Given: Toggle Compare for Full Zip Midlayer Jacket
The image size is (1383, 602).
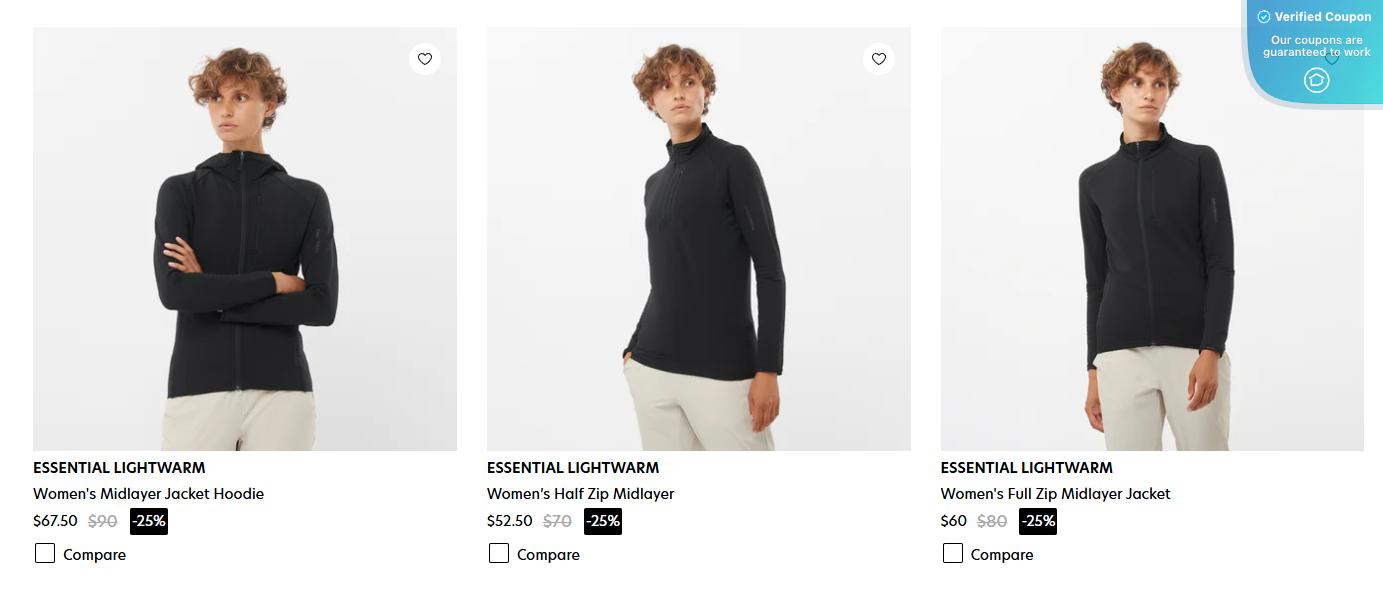Looking at the screenshot, I should [x=952, y=553].
